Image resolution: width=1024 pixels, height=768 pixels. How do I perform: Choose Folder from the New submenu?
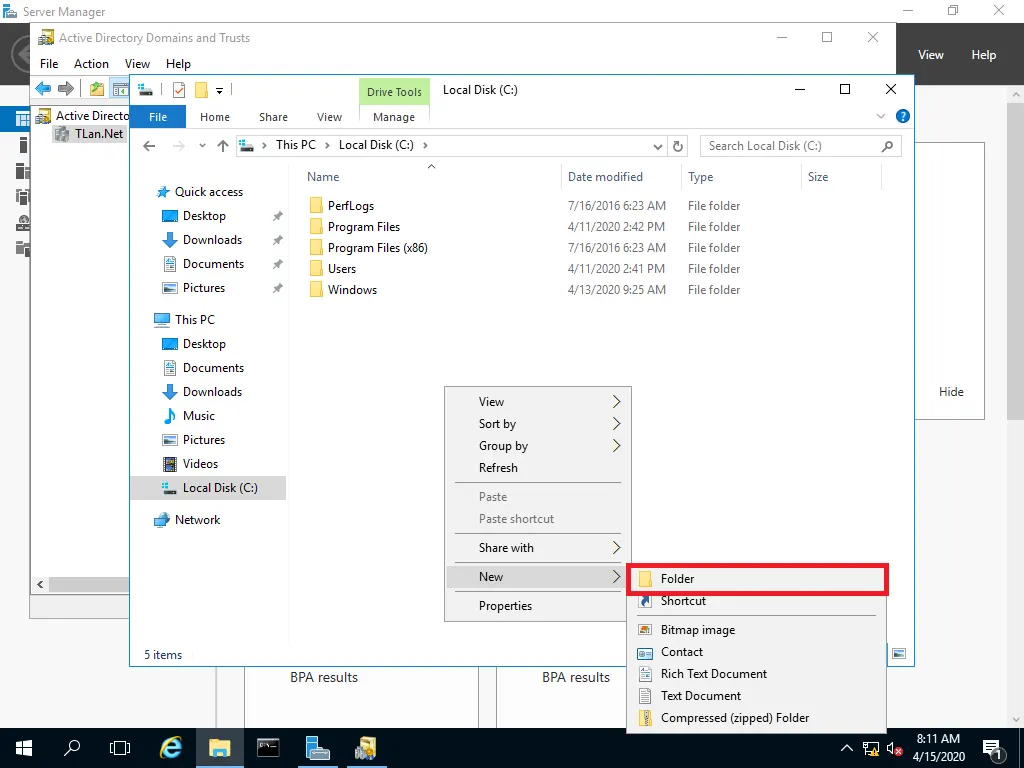757,579
